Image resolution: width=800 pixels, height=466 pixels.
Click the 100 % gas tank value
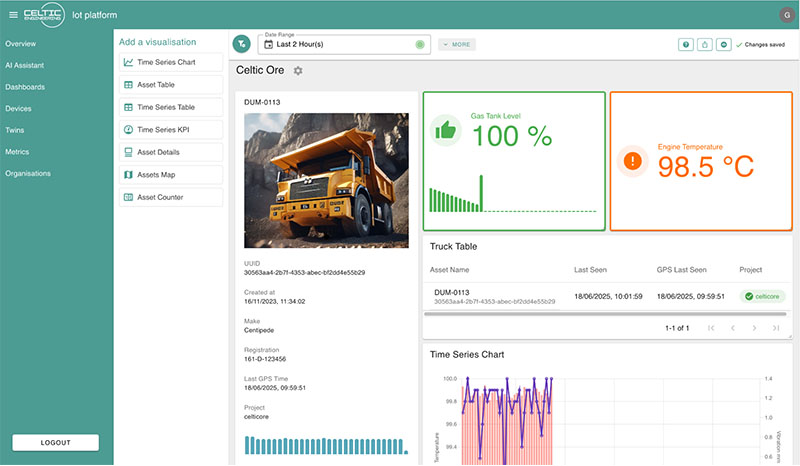click(512, 136)
